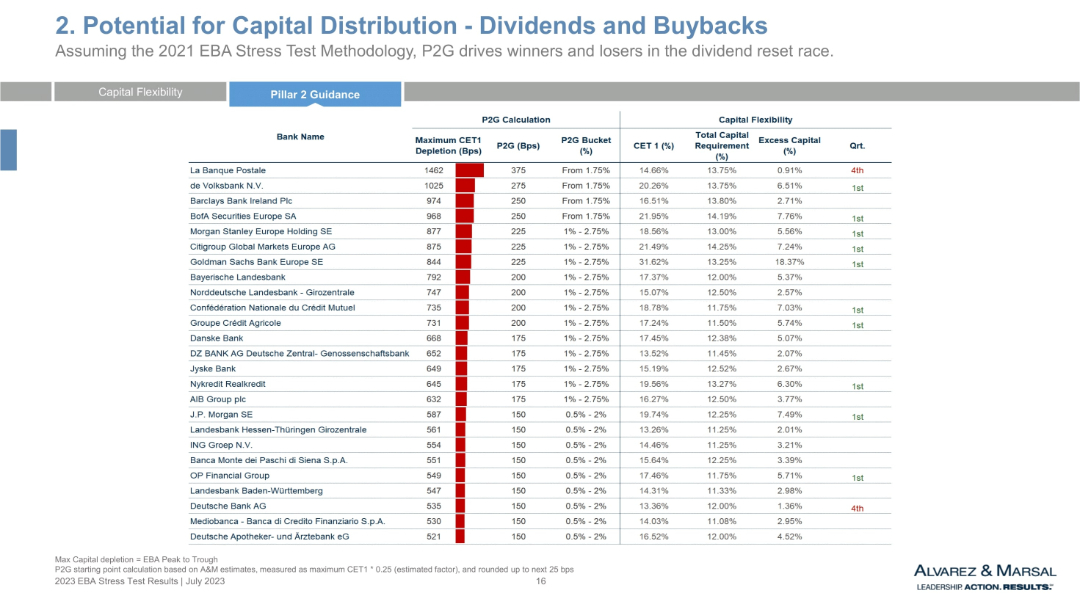Select Landesbank Baden-Württemberg row name

(x=256, y=491)
